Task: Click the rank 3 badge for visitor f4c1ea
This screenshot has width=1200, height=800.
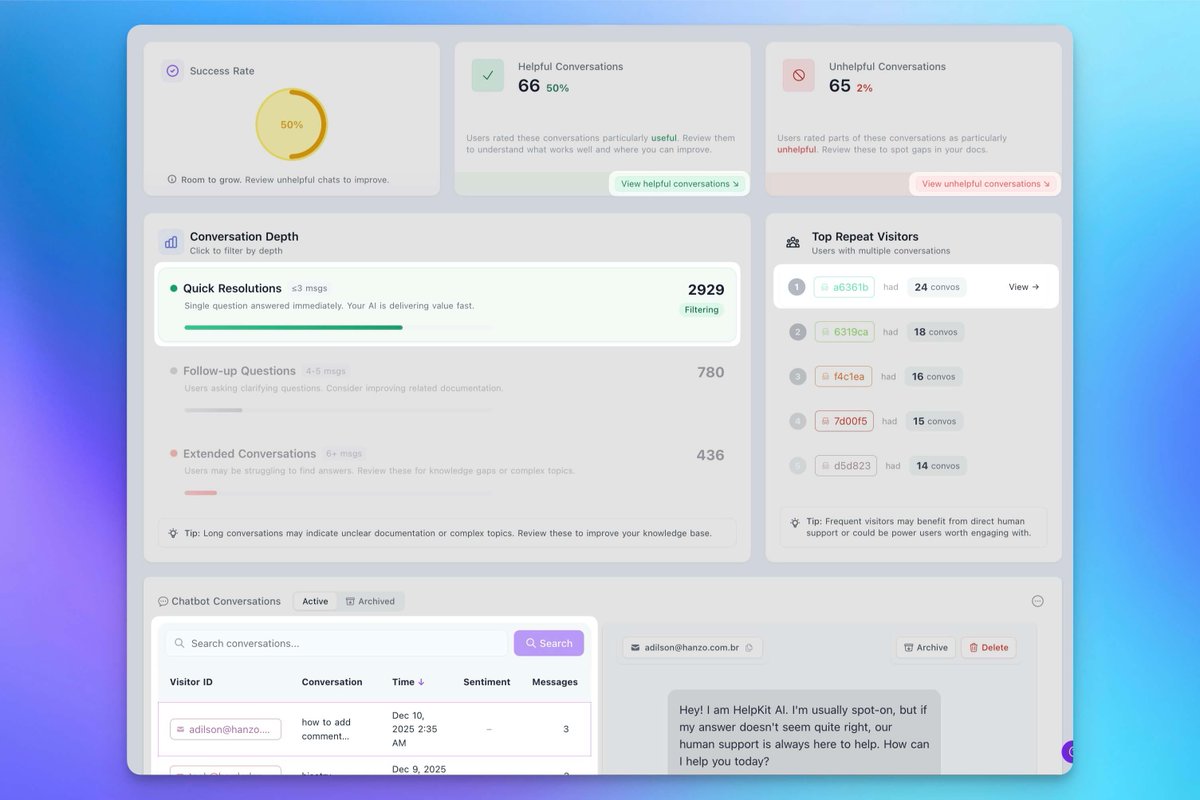Action: click(797, 377)
